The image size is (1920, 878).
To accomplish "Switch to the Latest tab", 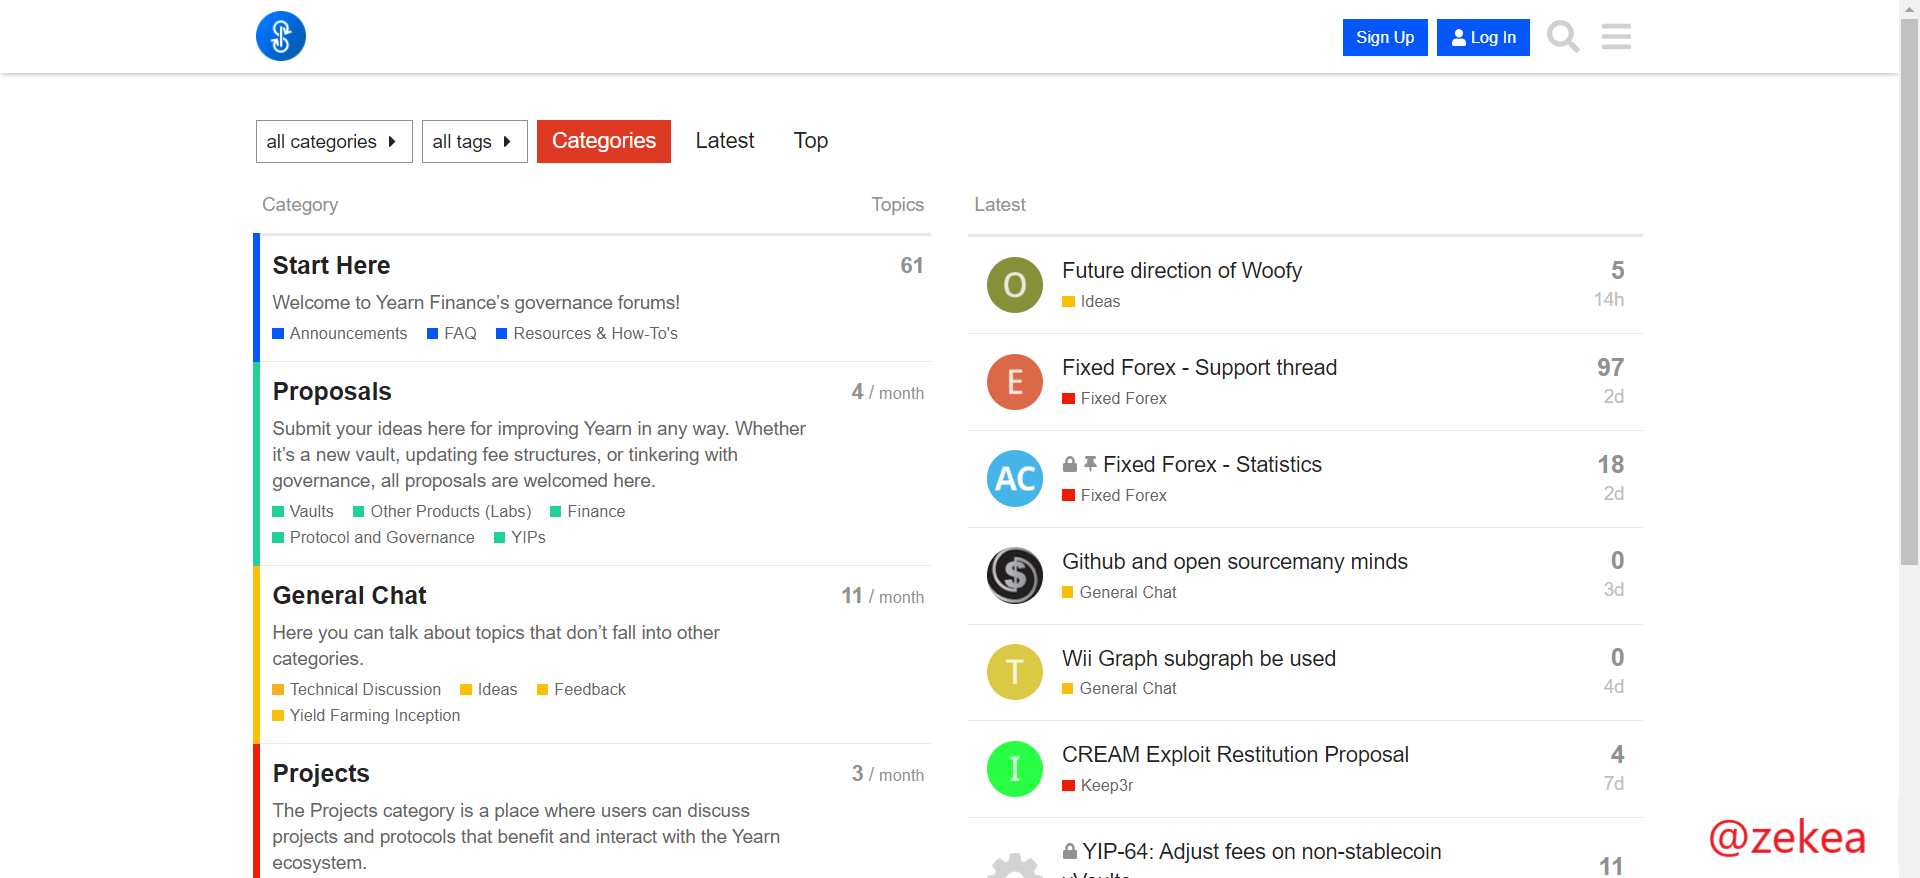I will (x=725, y=141).
